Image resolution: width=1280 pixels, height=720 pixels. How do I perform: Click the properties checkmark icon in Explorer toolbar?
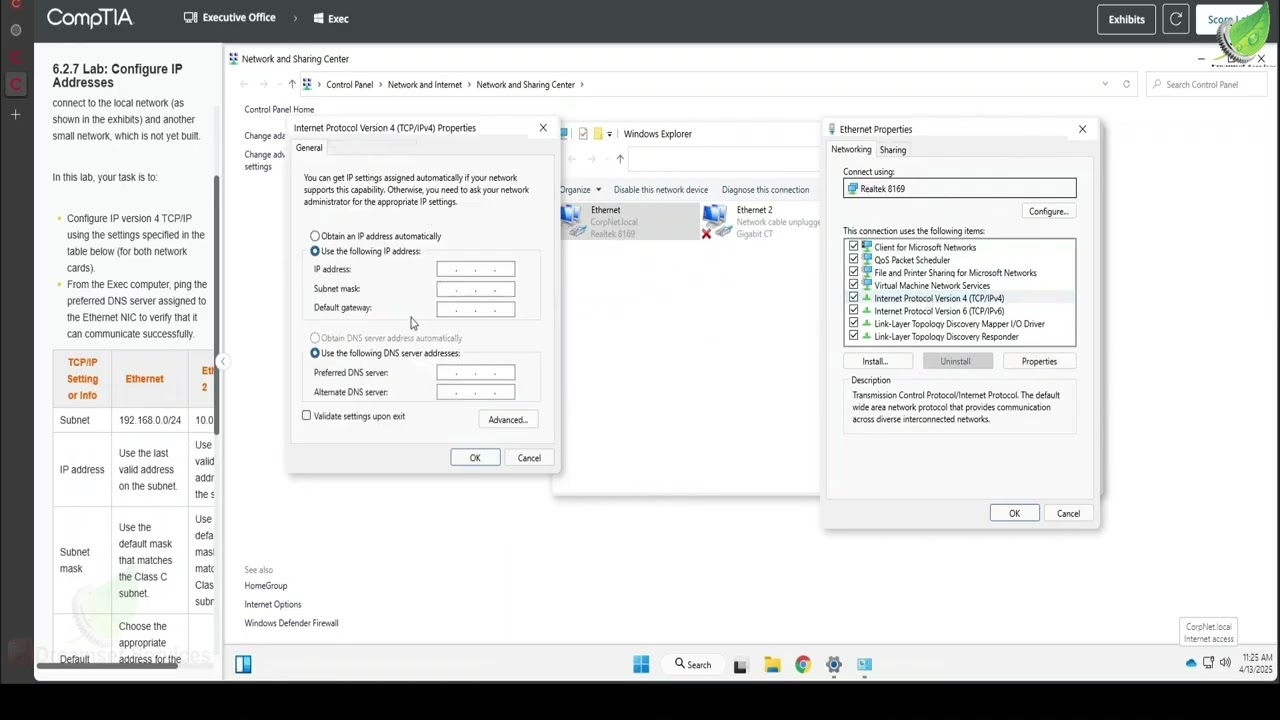(583, 133)
